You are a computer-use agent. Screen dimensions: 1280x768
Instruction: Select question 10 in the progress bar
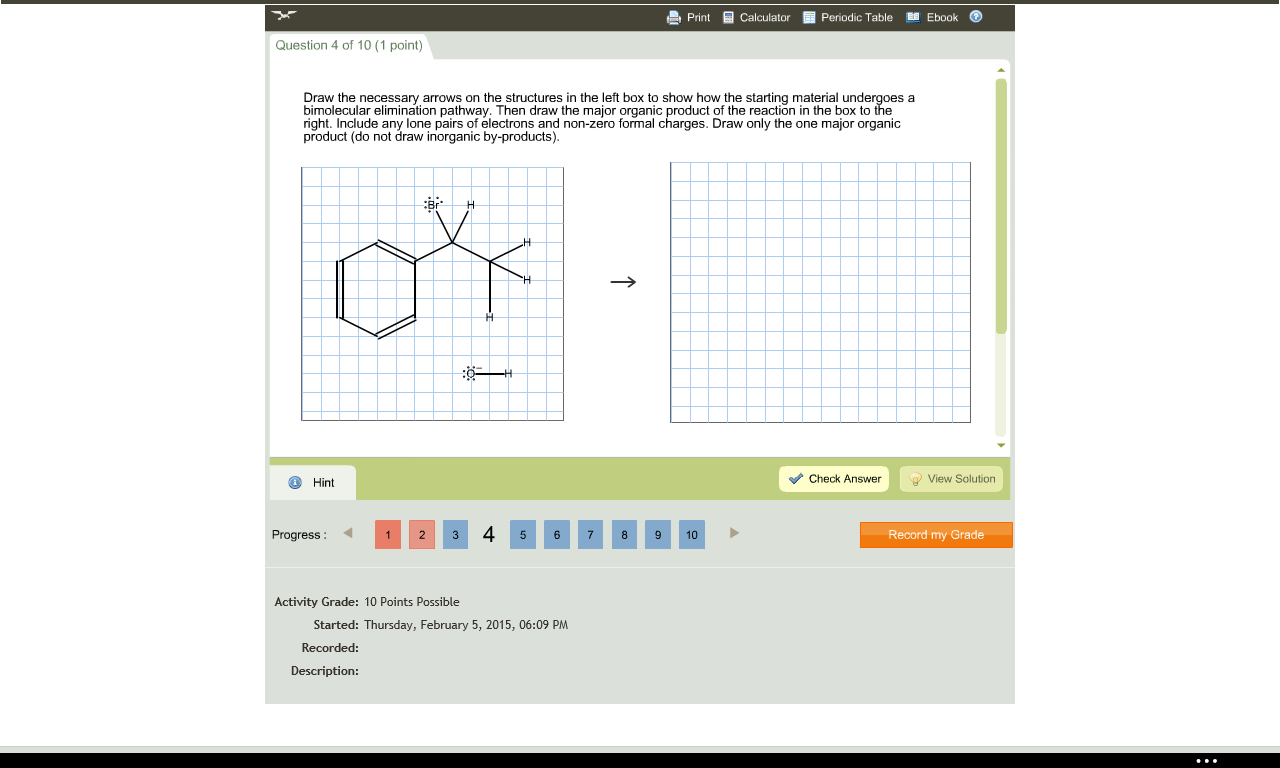(691, 534)
